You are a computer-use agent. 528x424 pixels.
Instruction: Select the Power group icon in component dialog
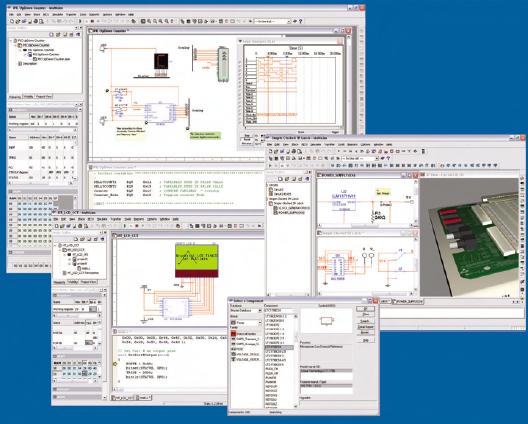[x=234, y=323]
